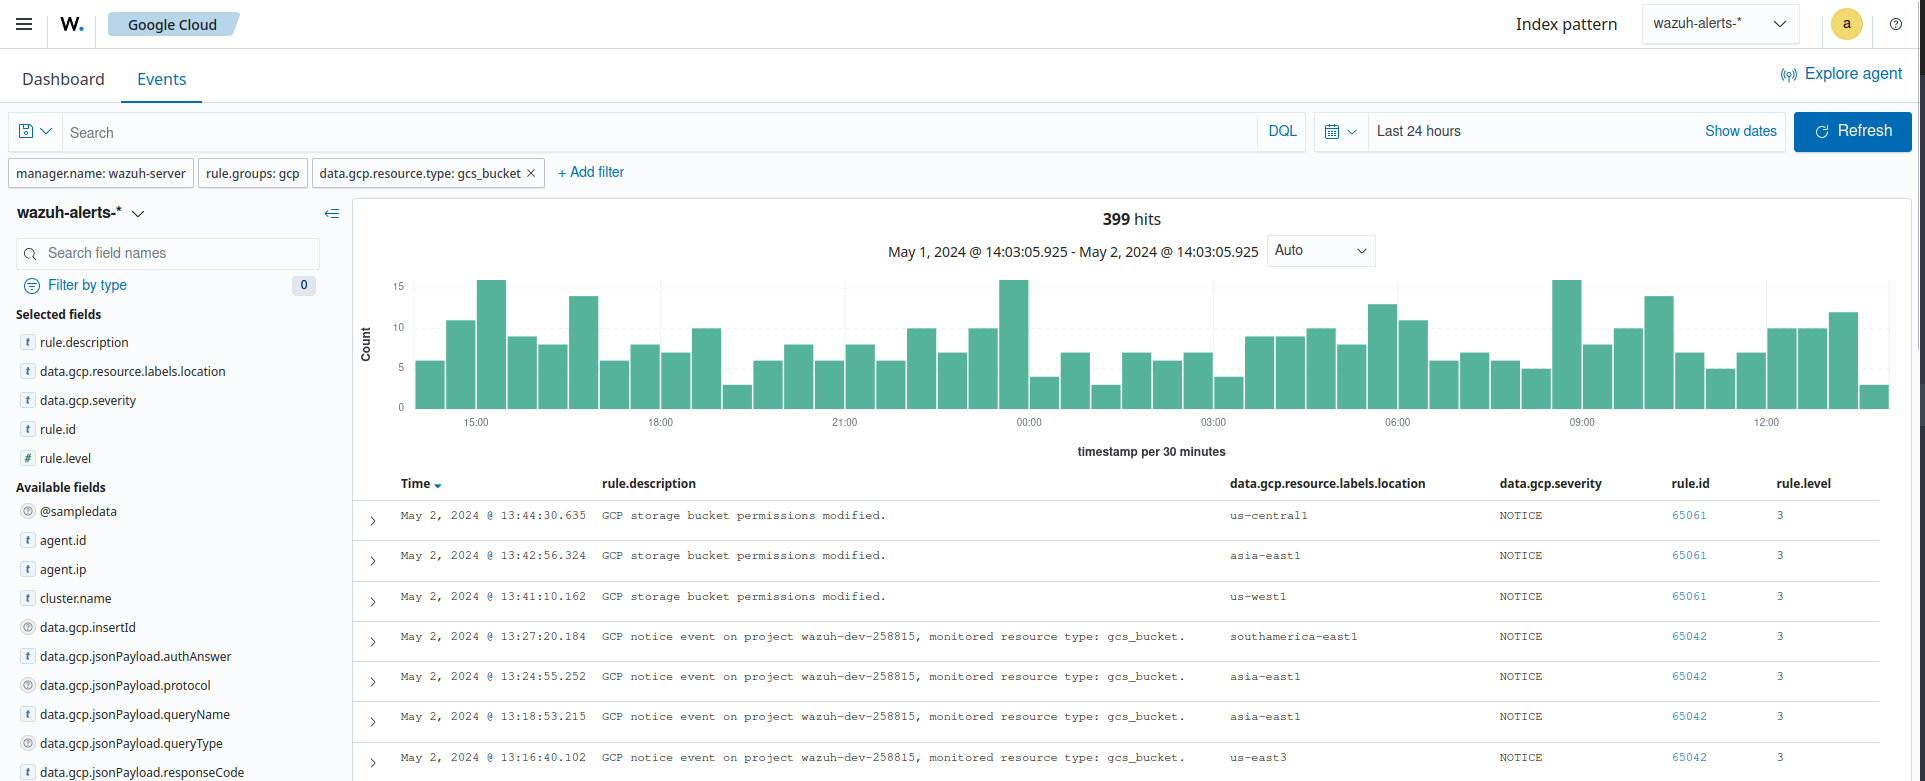The height and width of the screenshot is (781, 1925).
Task: Click the Wazuh logo icon
Action: pos(72,24)
